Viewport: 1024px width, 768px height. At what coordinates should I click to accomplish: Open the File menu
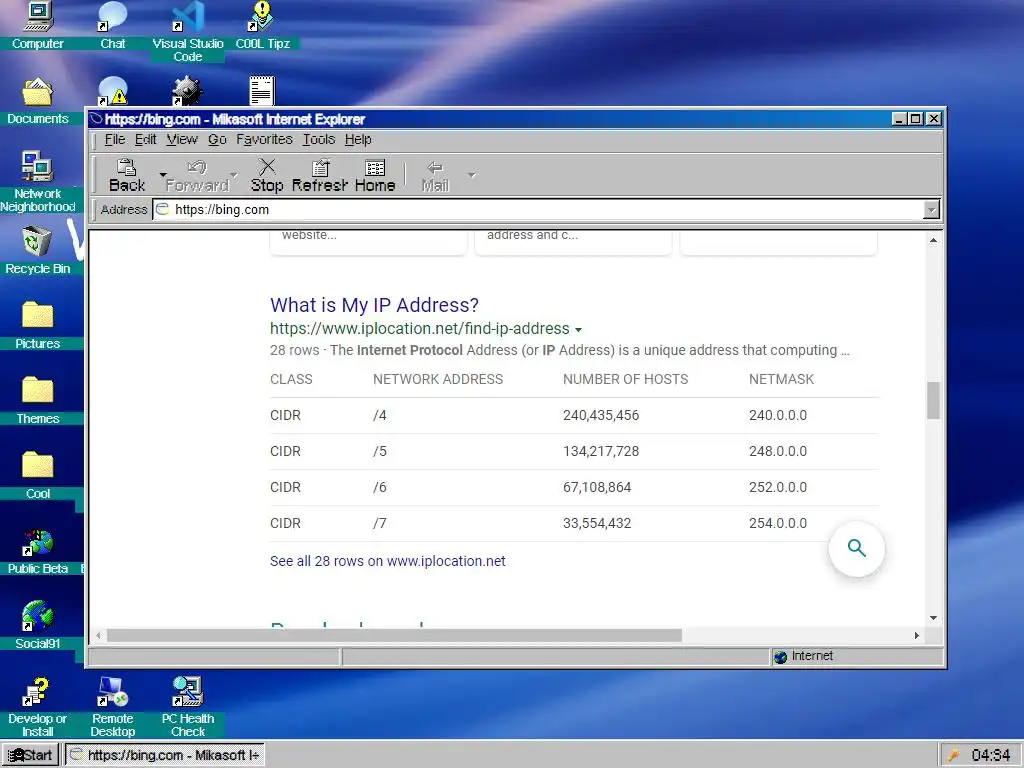115,139
